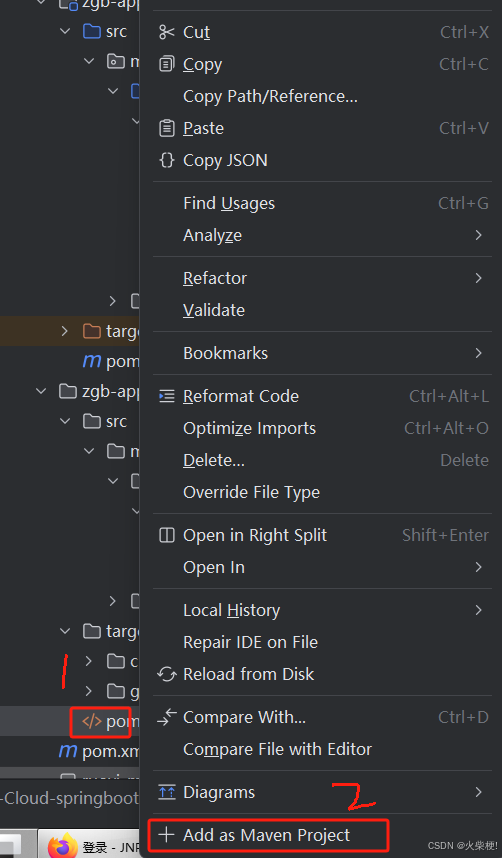
Task: Collapse the first src folder in tree
Action: tap(65, 31)
